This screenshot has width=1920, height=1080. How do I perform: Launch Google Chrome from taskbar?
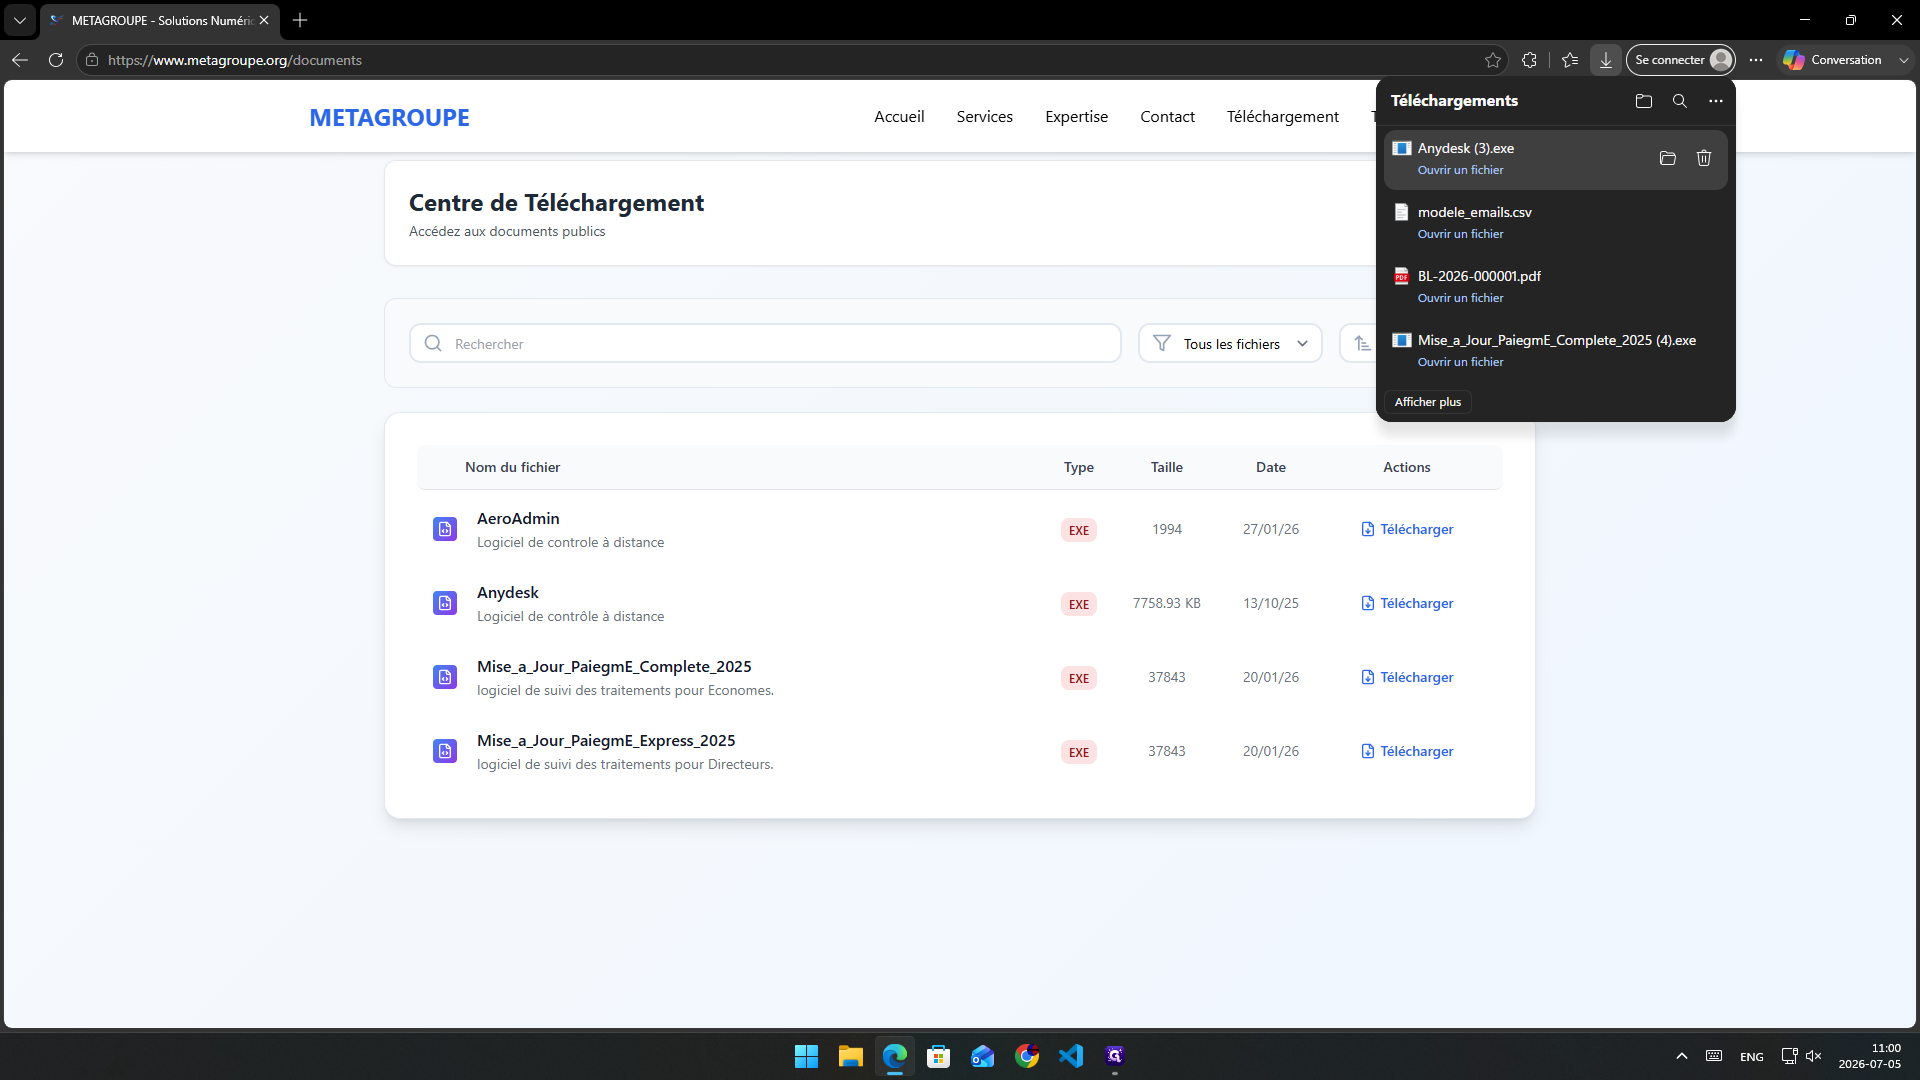1027,1056
